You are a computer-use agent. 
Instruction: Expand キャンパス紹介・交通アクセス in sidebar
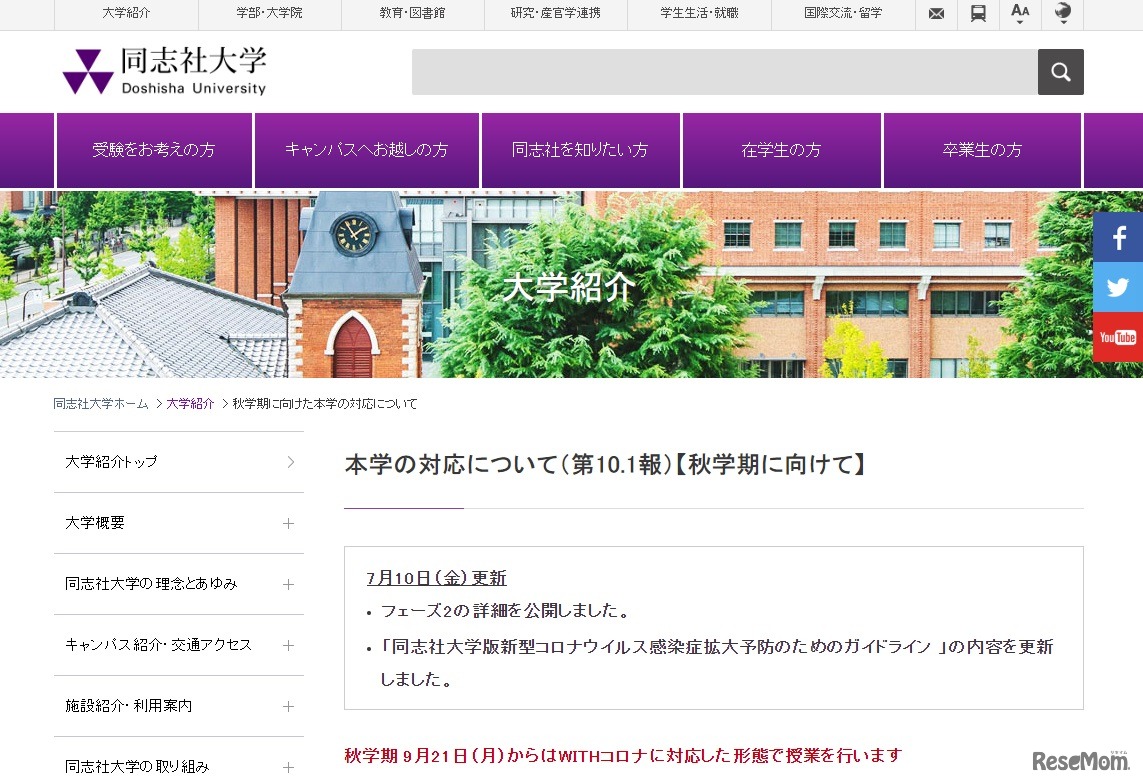click(288, 645)
